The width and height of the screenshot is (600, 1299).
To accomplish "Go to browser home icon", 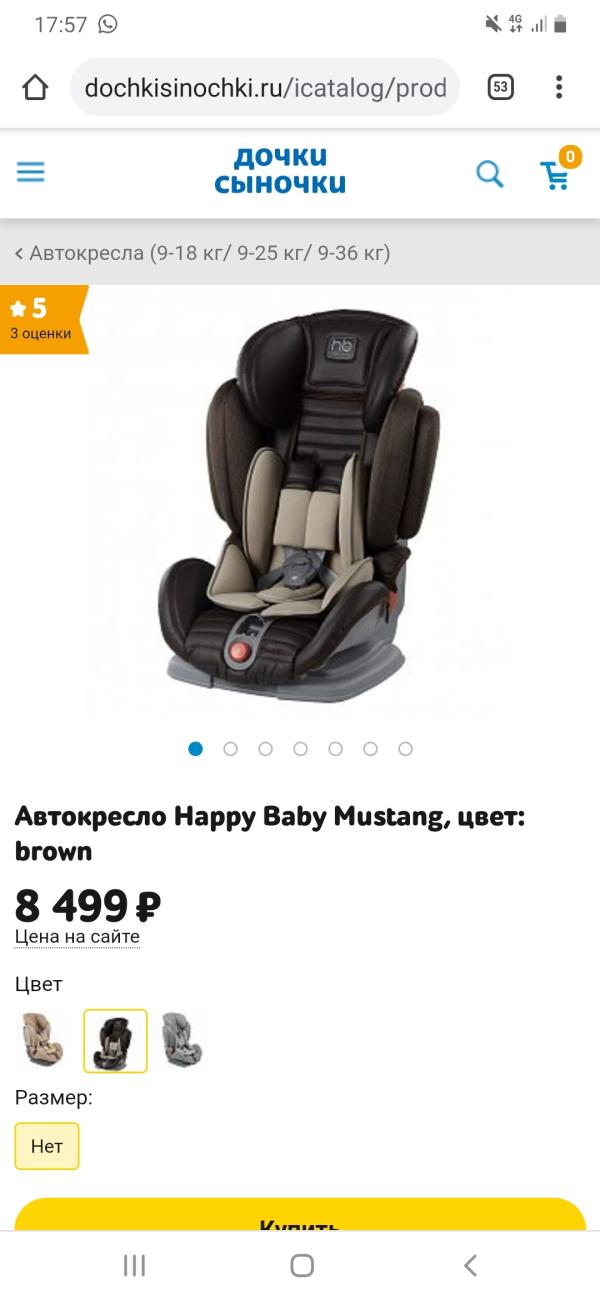I will click(x=35, y=87).
